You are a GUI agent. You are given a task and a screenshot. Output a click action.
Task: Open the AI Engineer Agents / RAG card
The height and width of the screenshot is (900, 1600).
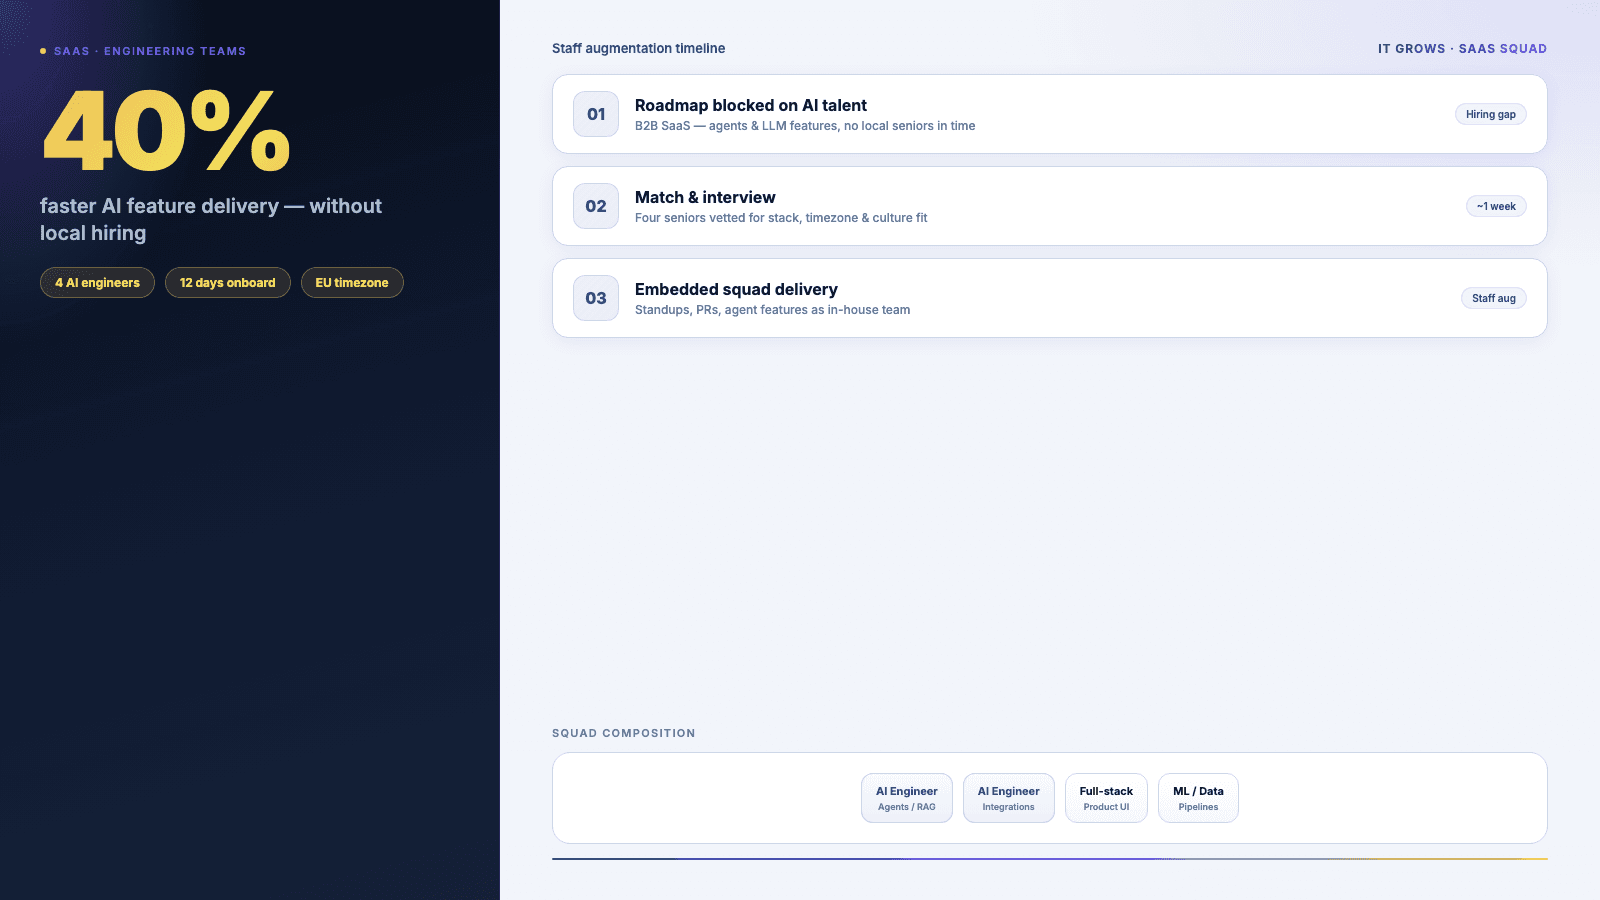point(907,798)
